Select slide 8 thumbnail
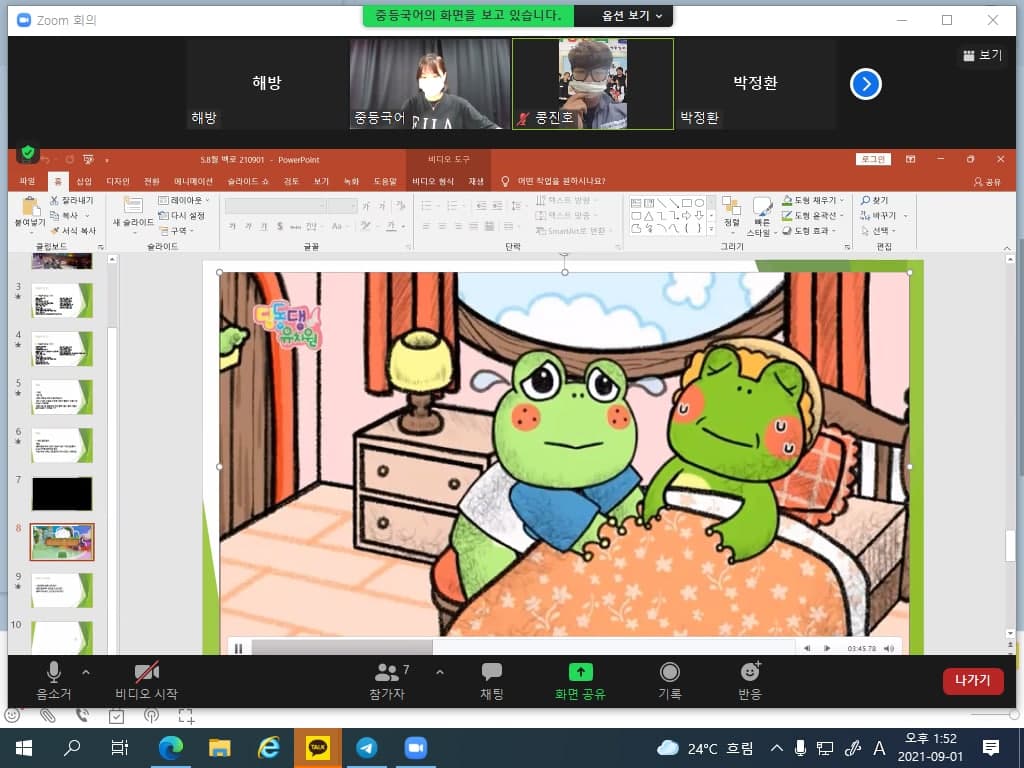This screenshot has height=768, width=1024. click(62, 541)
